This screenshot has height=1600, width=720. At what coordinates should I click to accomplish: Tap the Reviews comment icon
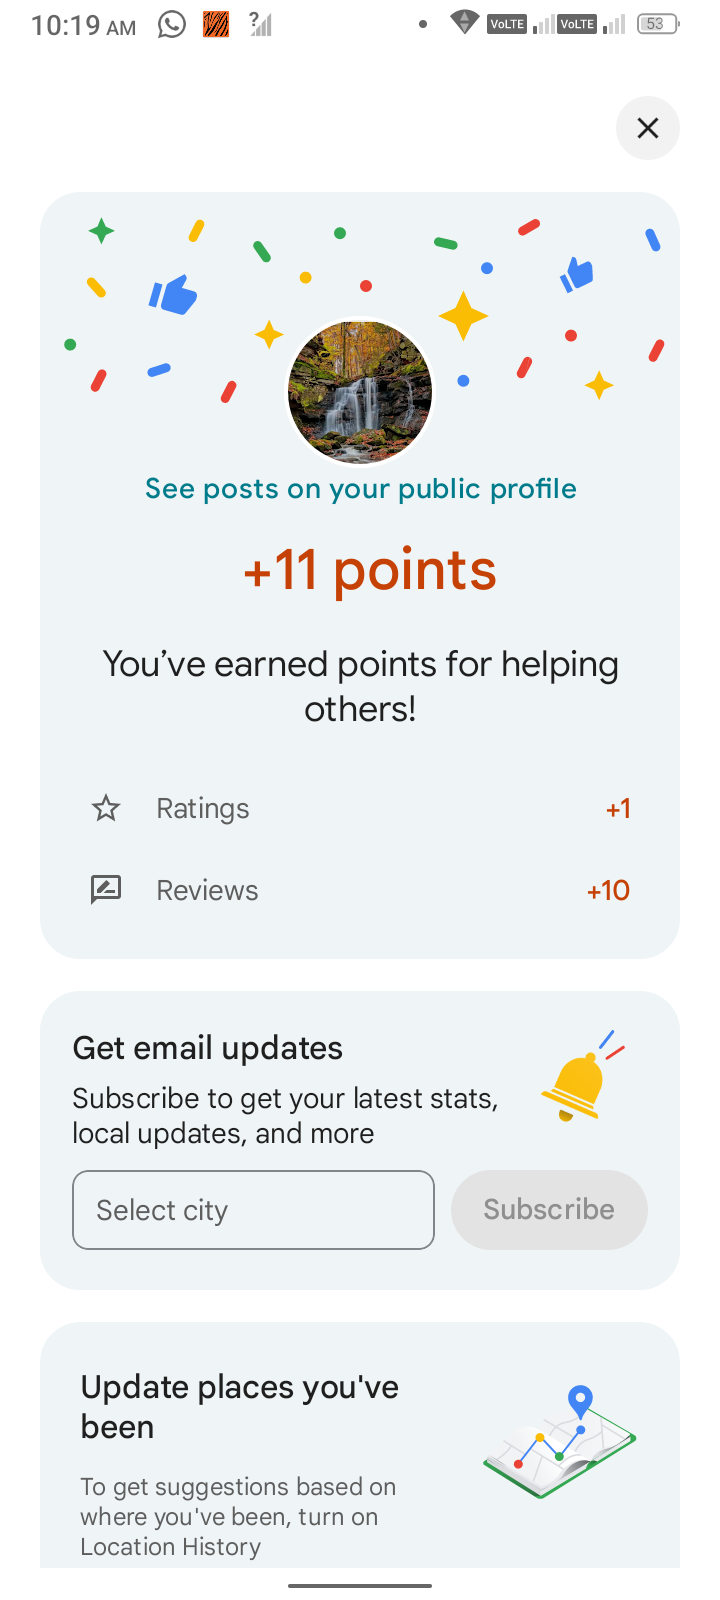[x=106, y=889]
